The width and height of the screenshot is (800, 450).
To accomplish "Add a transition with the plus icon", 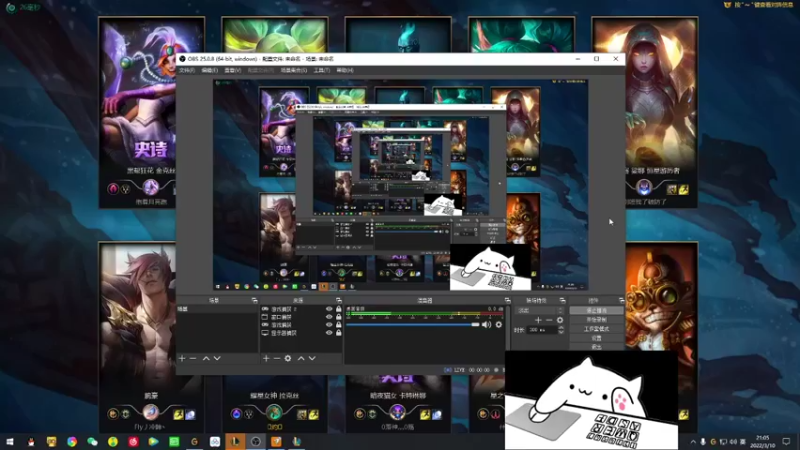I will (538, 320).
